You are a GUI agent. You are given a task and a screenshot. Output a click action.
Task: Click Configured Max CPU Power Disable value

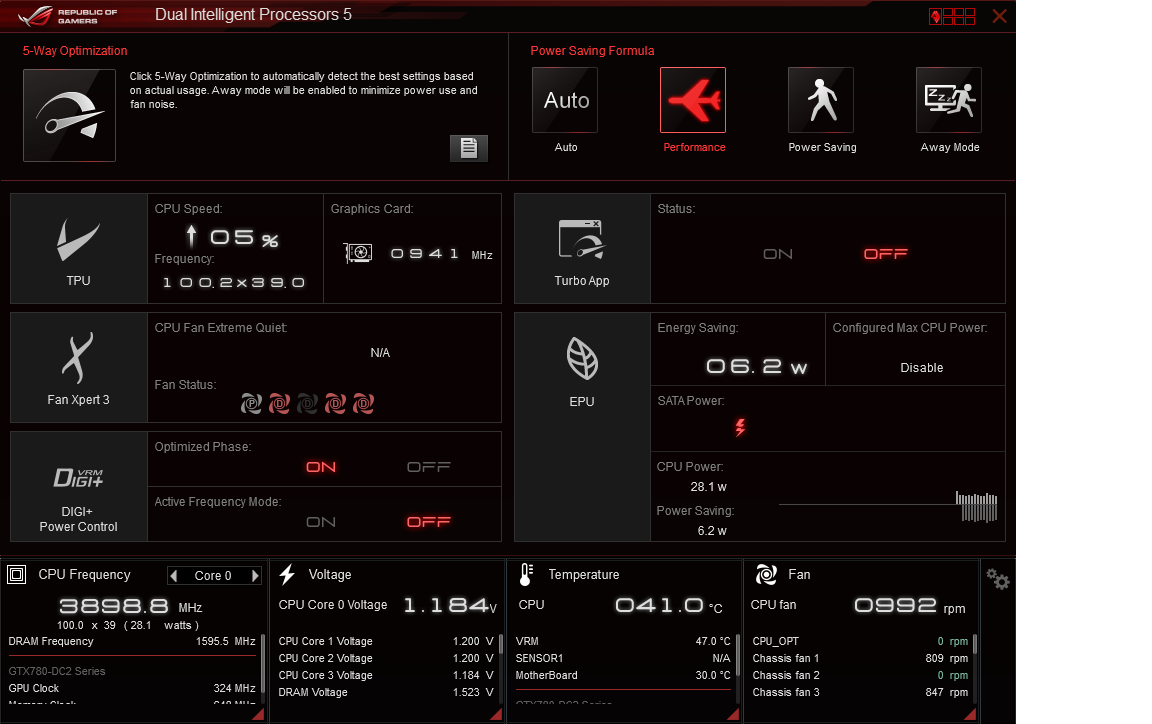(x=921, y=368)
